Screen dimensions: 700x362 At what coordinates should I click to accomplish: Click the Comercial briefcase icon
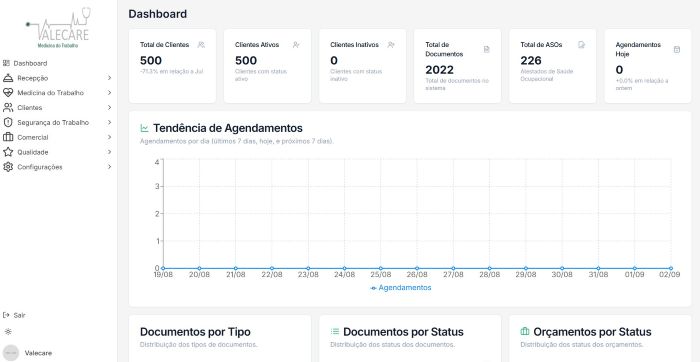coord(8,137)
